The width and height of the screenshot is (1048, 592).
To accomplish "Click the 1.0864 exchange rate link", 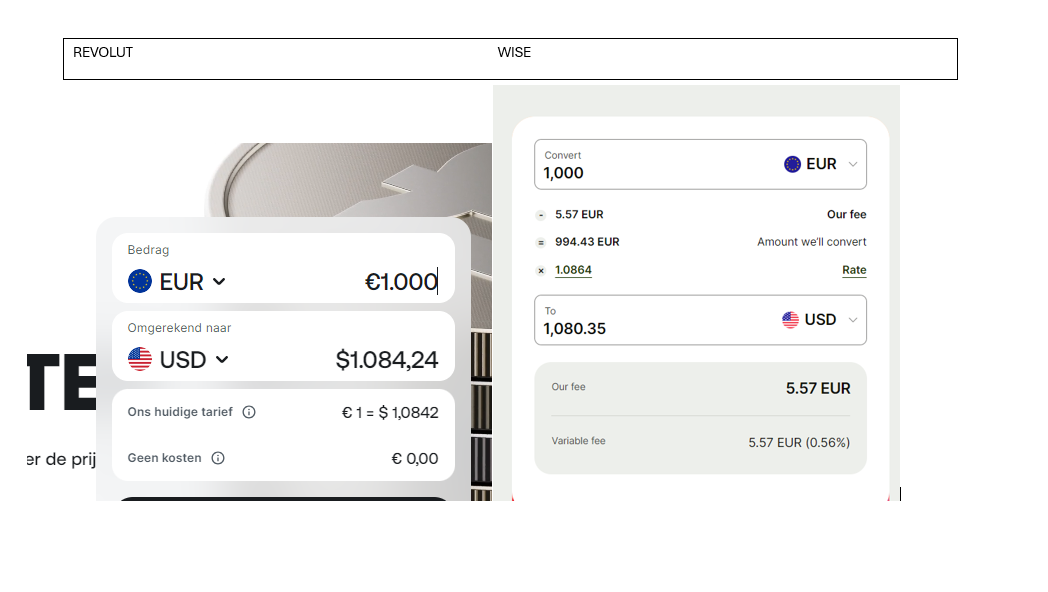I will tap(573, 270).
